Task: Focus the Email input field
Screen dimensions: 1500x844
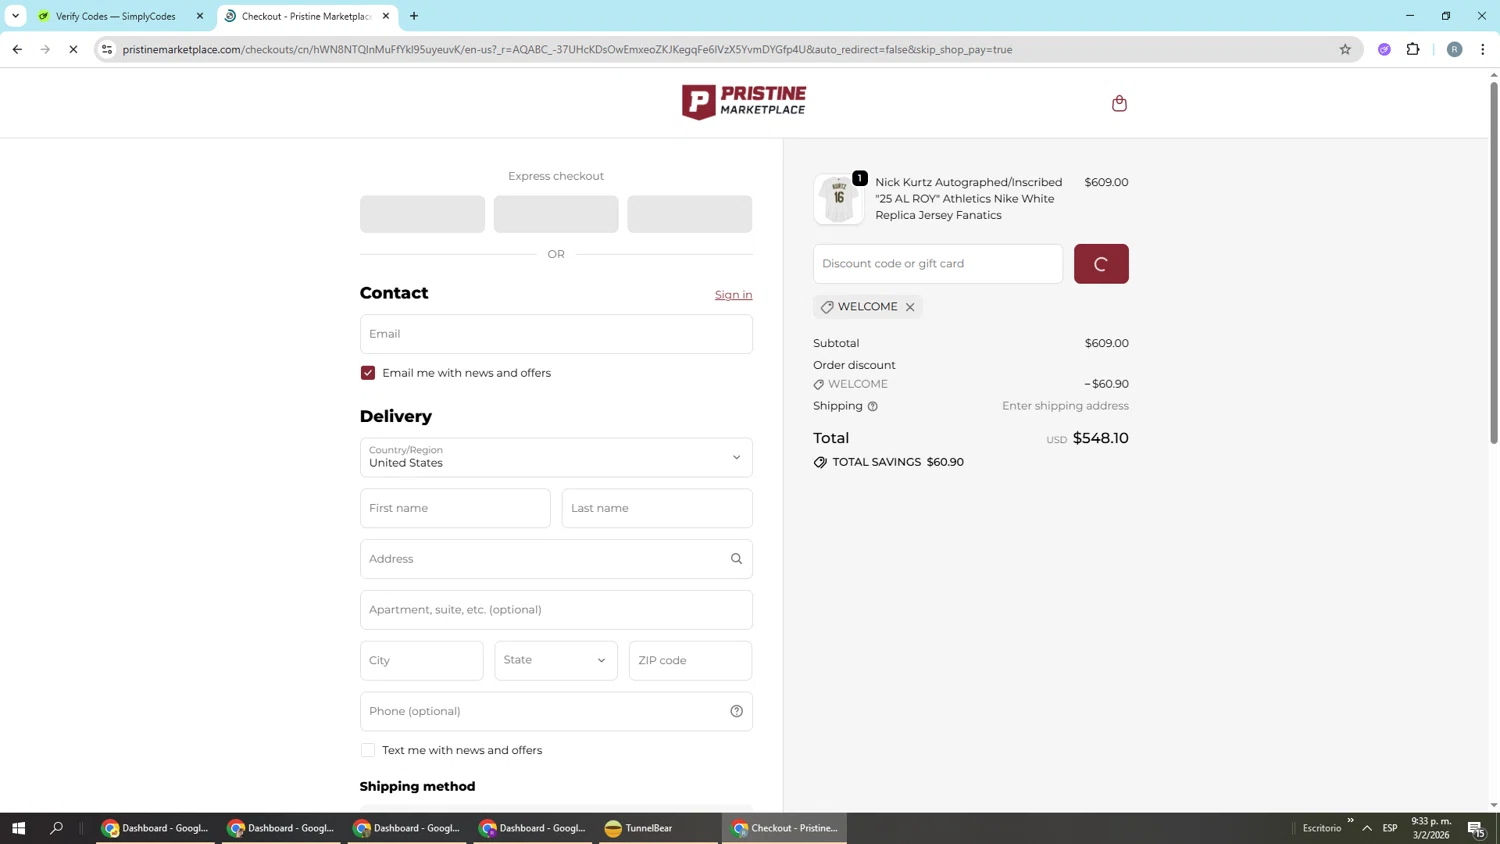Action: click(556, 334)
